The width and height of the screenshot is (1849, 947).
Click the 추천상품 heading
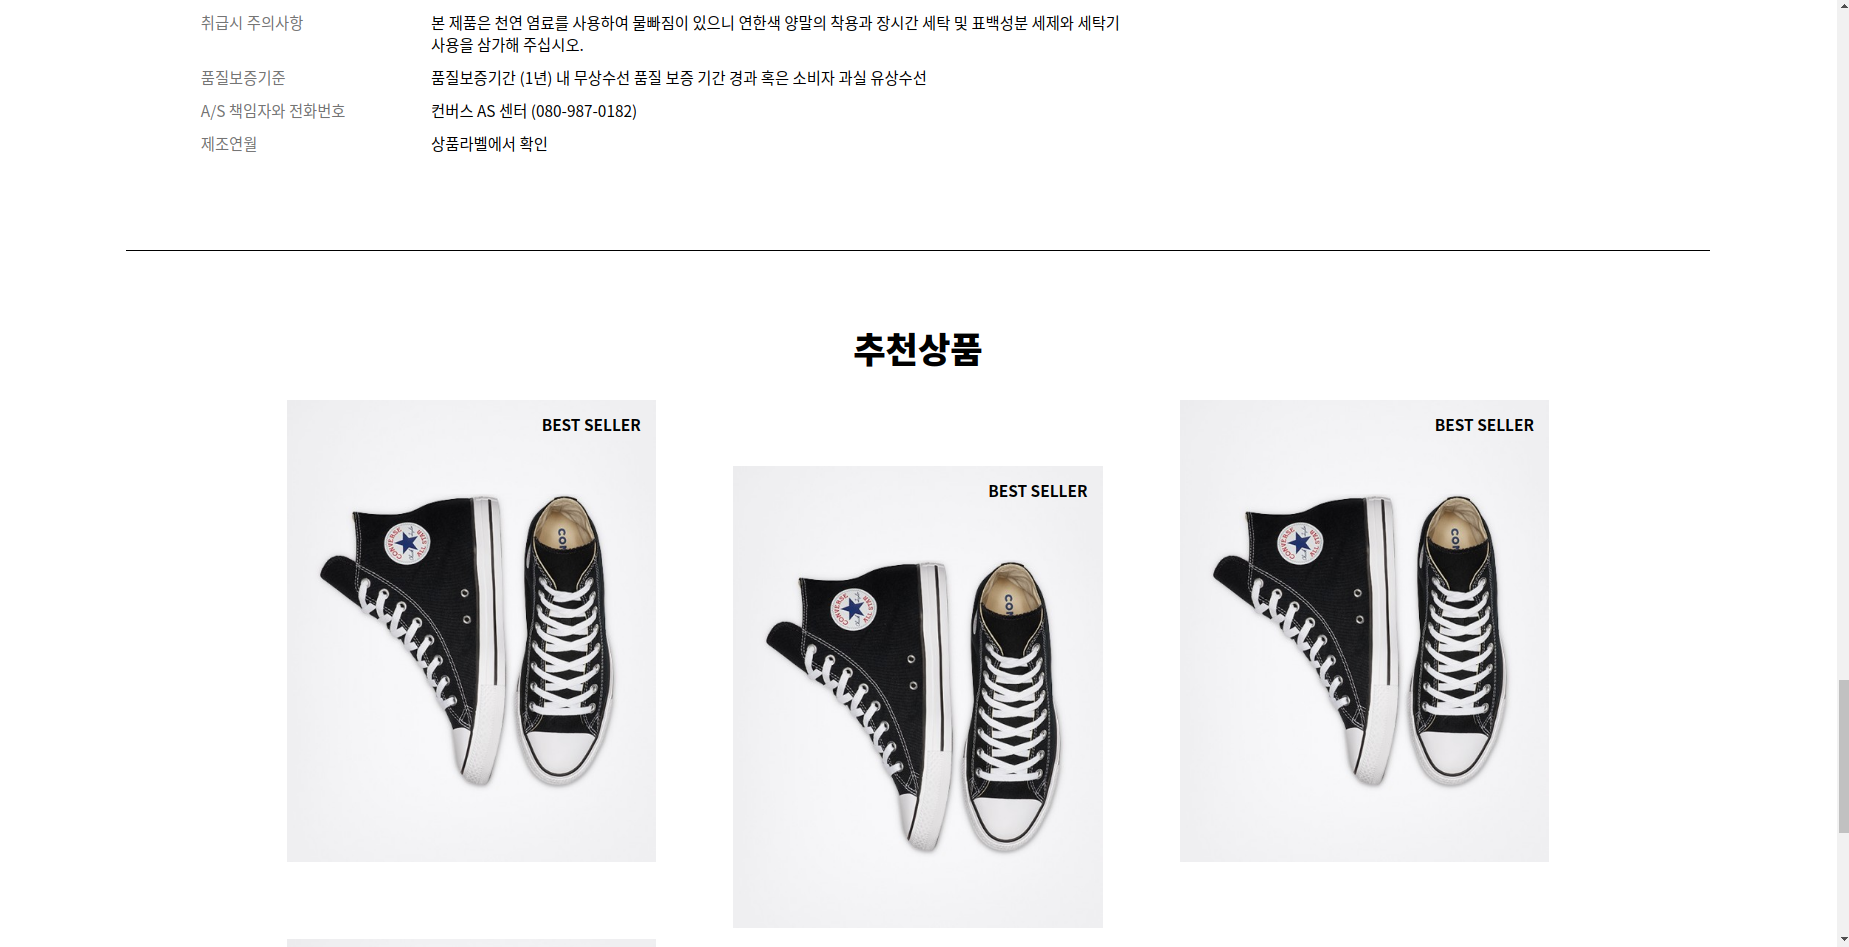(917, 349)
